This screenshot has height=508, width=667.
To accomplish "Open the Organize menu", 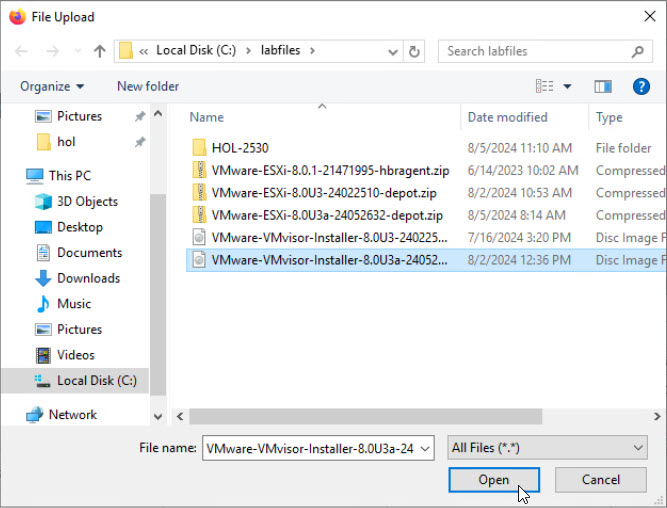I will click(x=51, y=86).
